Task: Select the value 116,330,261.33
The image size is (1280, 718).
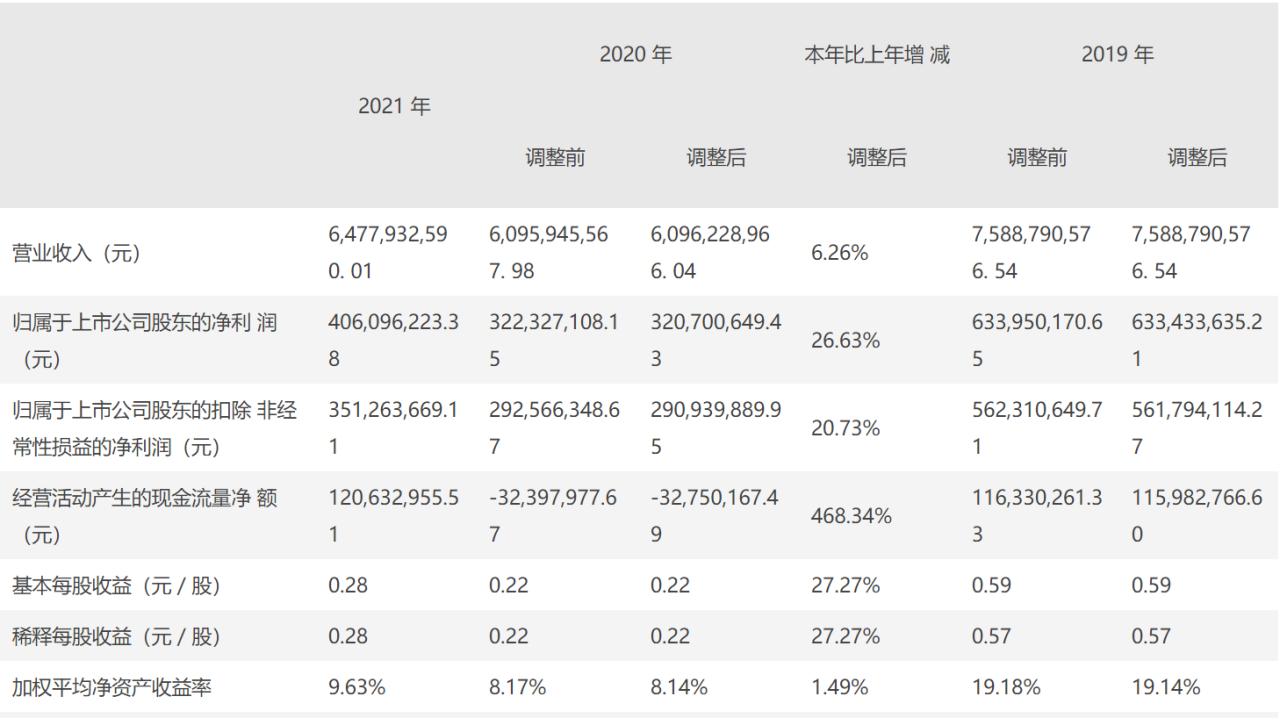Action: [1037, 516]
